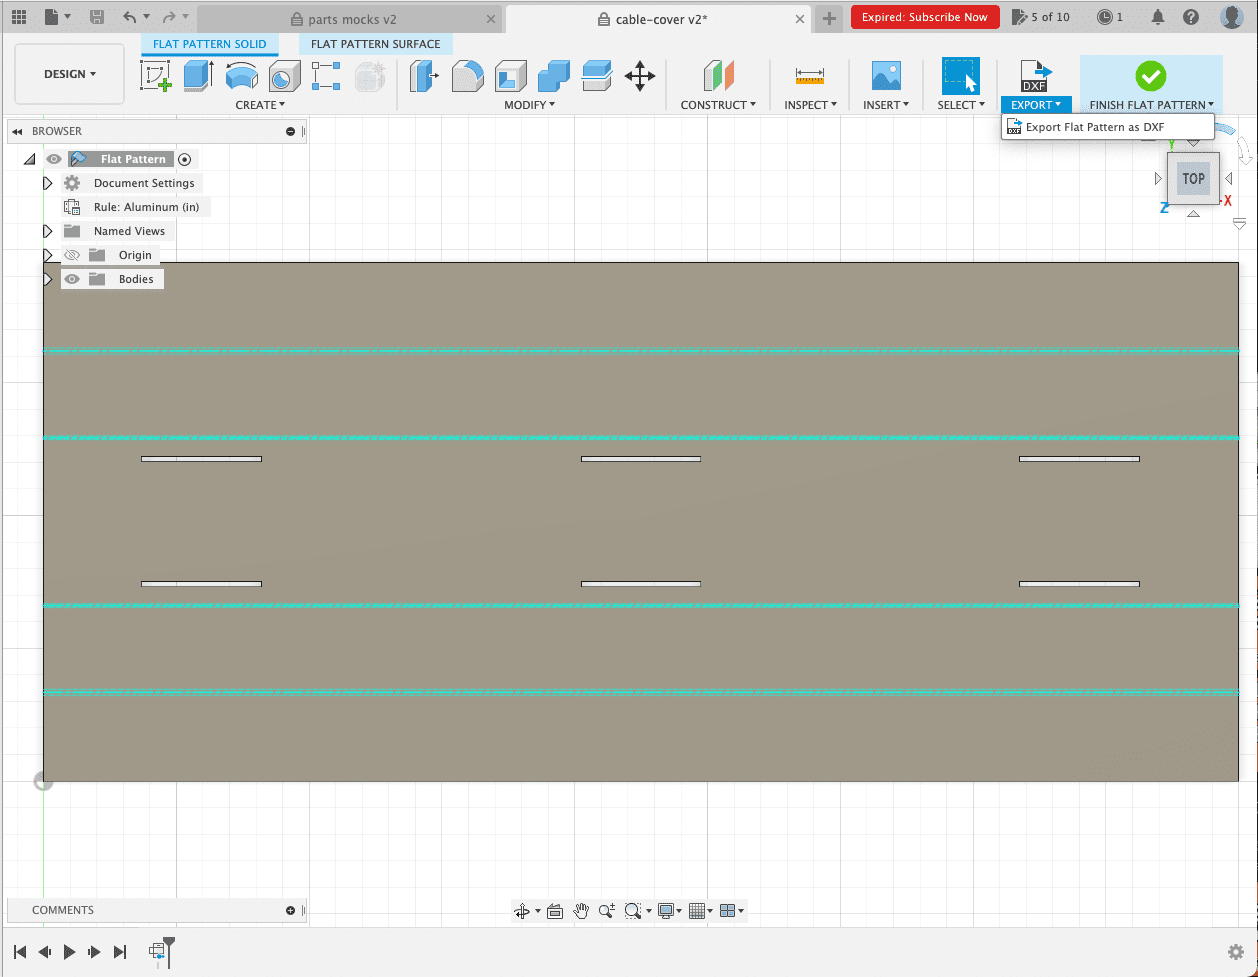Open the DESIGN workspace dropdown
This screenshot has width=1258, height=977.
point(70,74)
